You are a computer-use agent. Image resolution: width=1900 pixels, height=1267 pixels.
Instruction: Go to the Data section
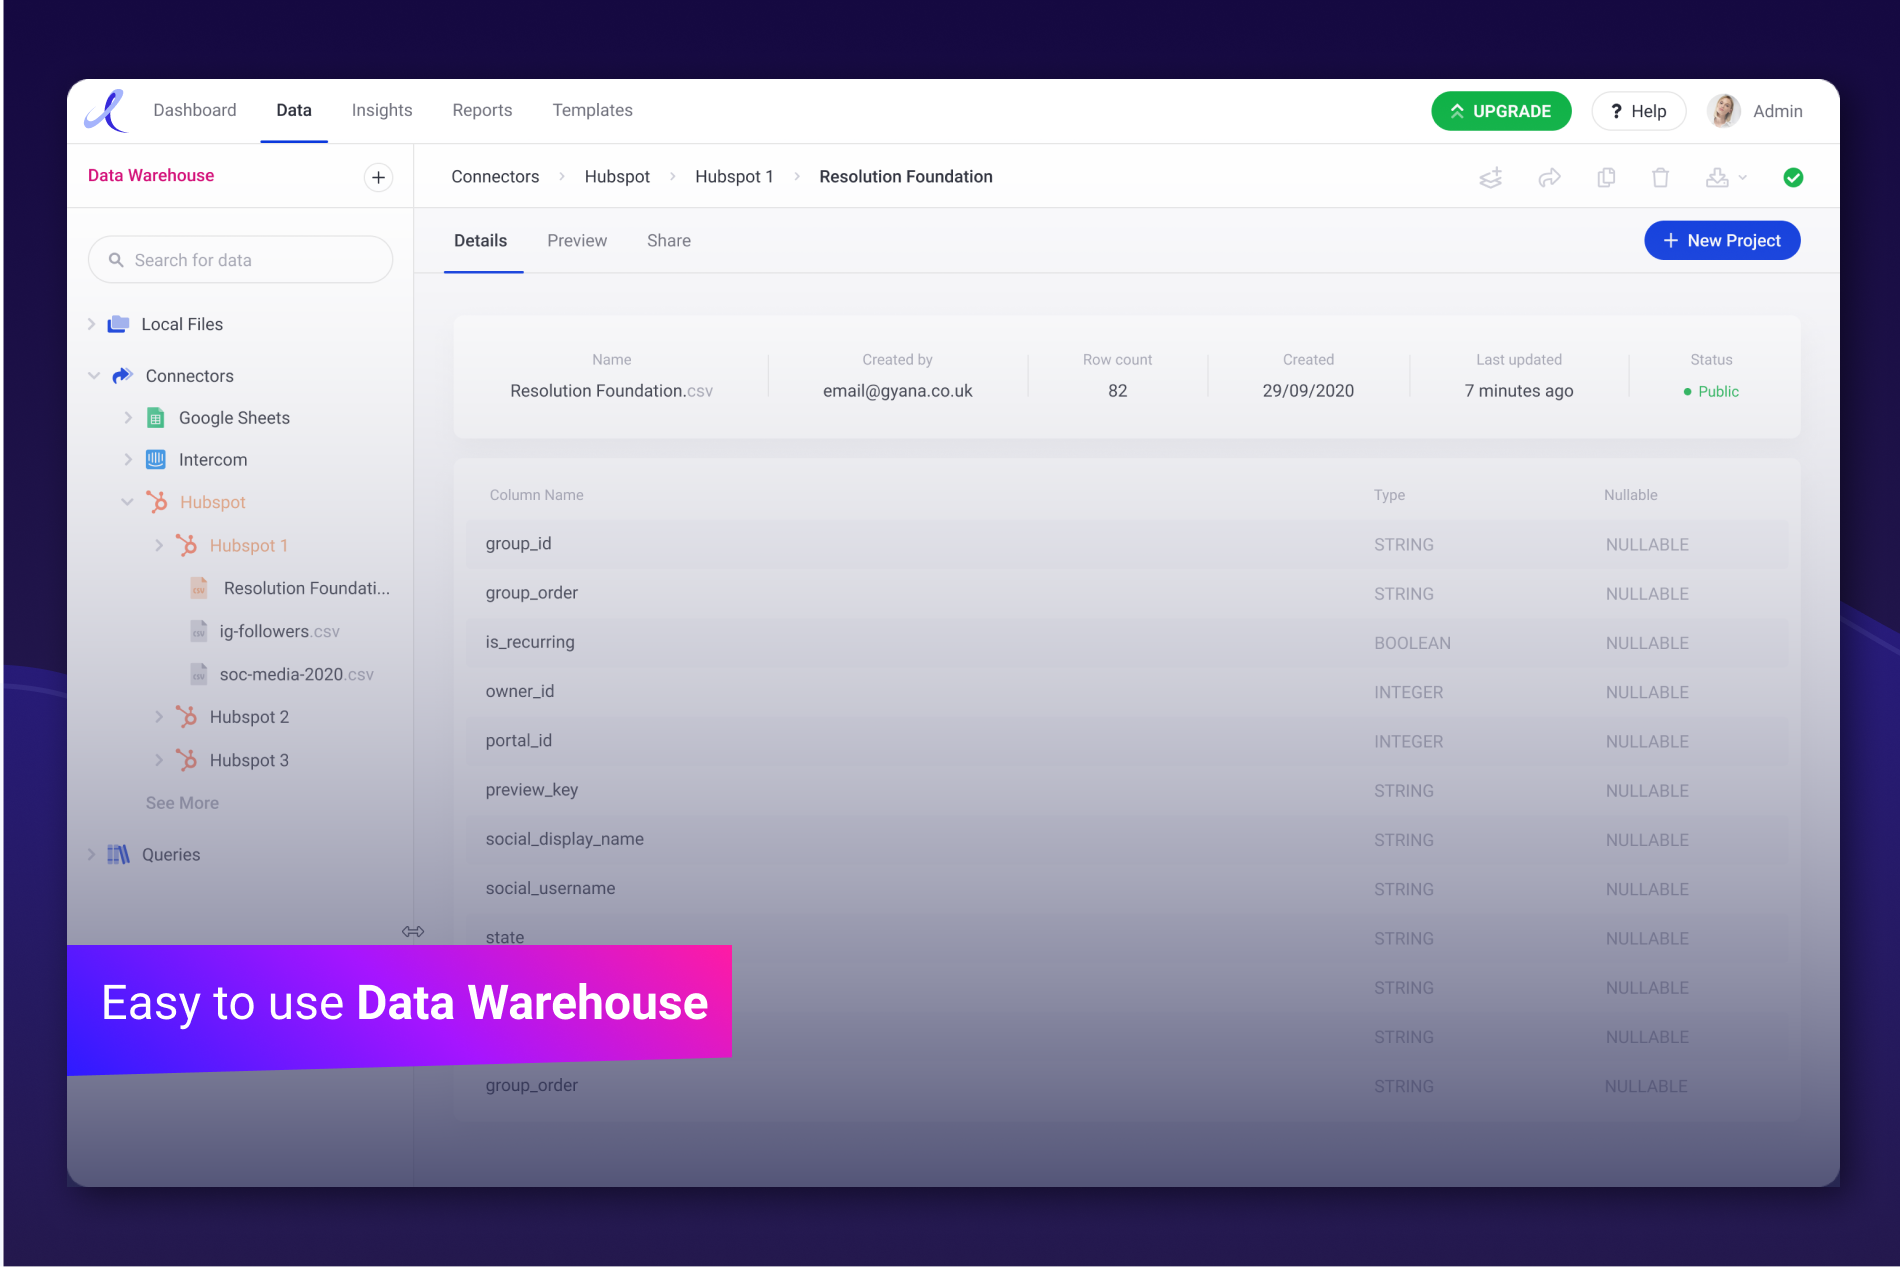294,110
